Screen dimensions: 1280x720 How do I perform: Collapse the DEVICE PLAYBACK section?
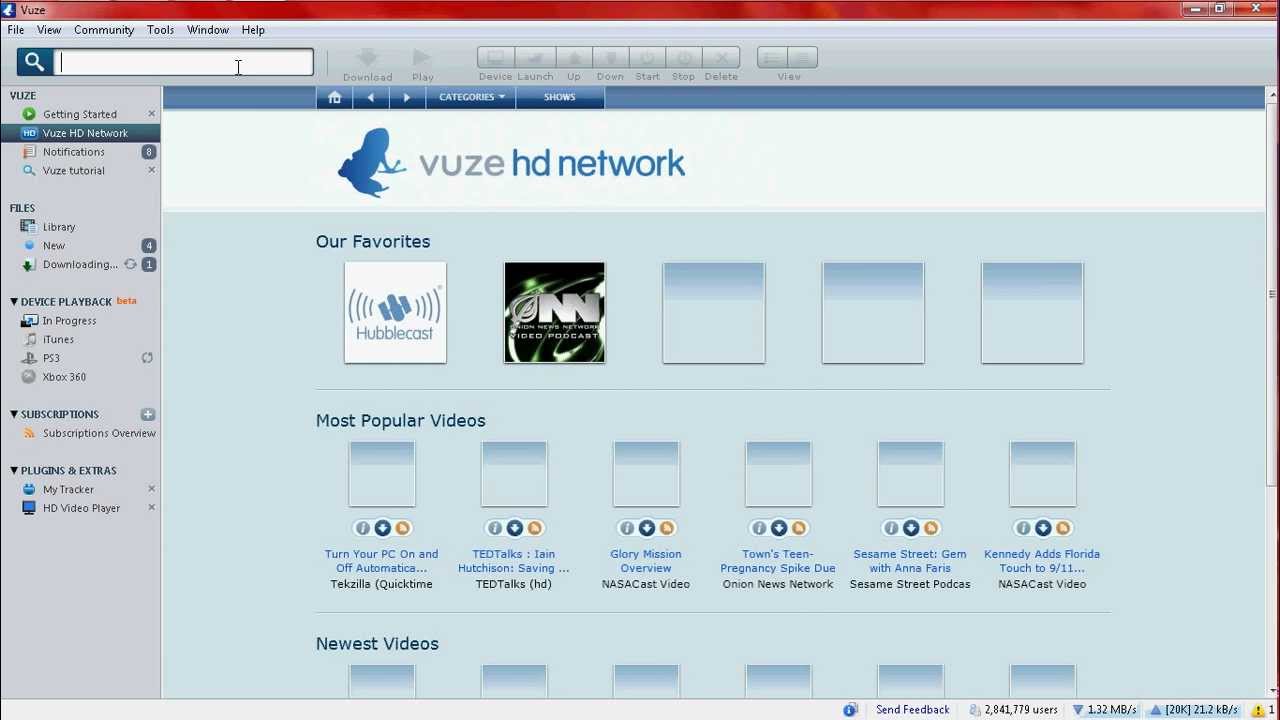pos(14,302)
